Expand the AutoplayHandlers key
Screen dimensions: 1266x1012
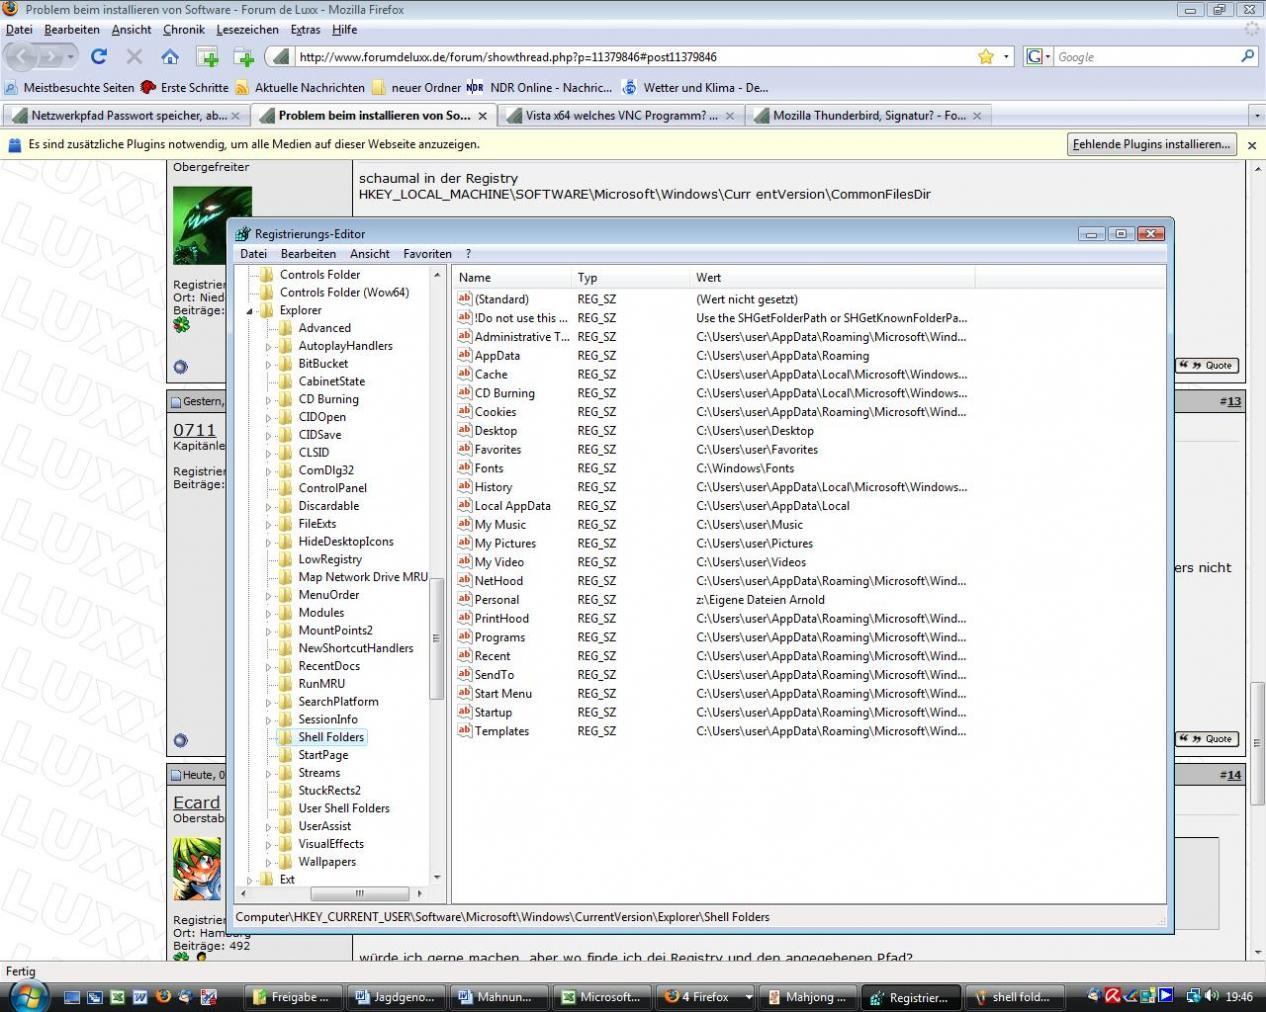tap(268, 346)
